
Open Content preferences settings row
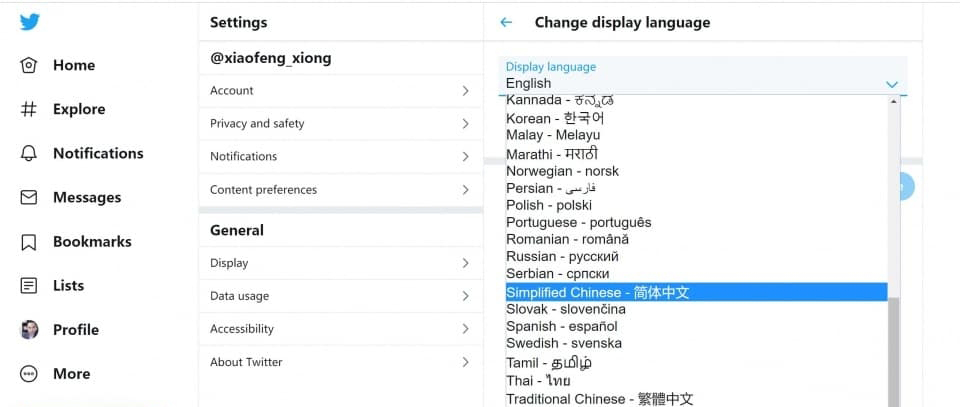340,190
